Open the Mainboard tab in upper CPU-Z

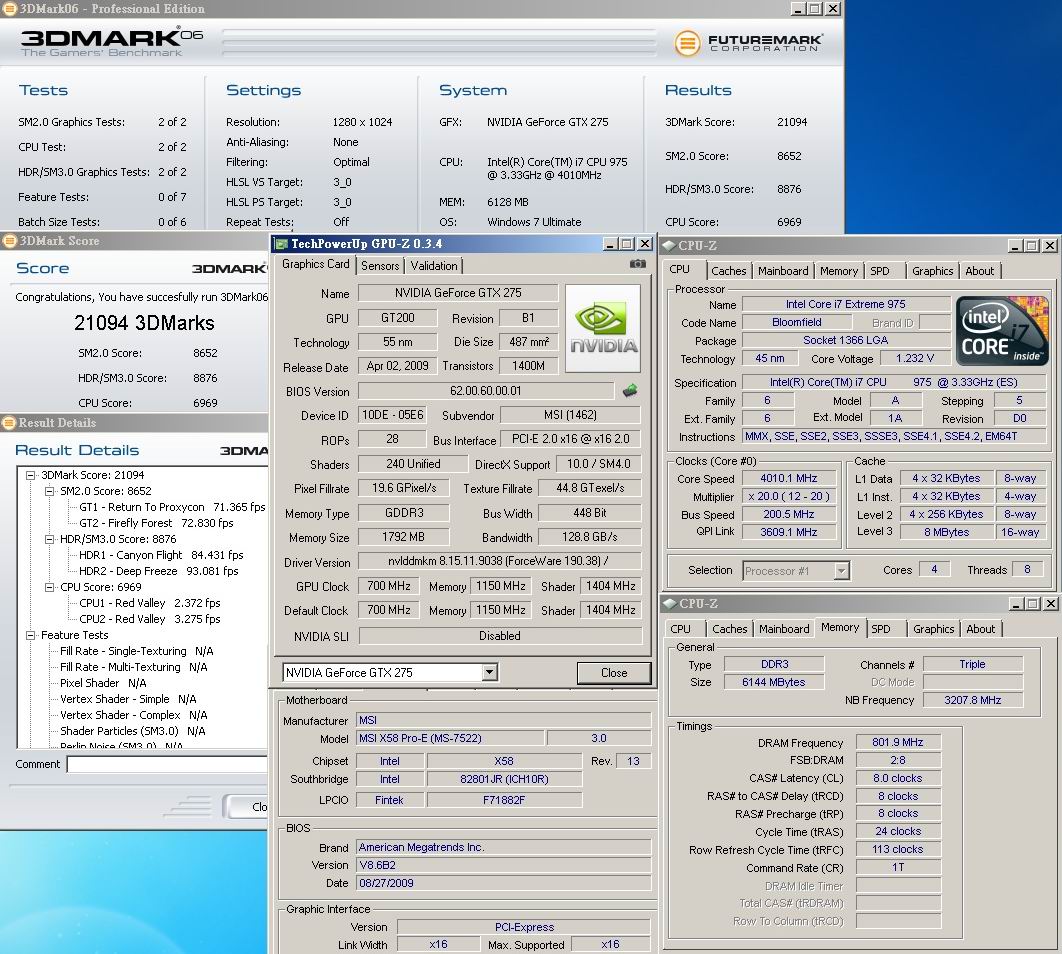tap(783, 271)
